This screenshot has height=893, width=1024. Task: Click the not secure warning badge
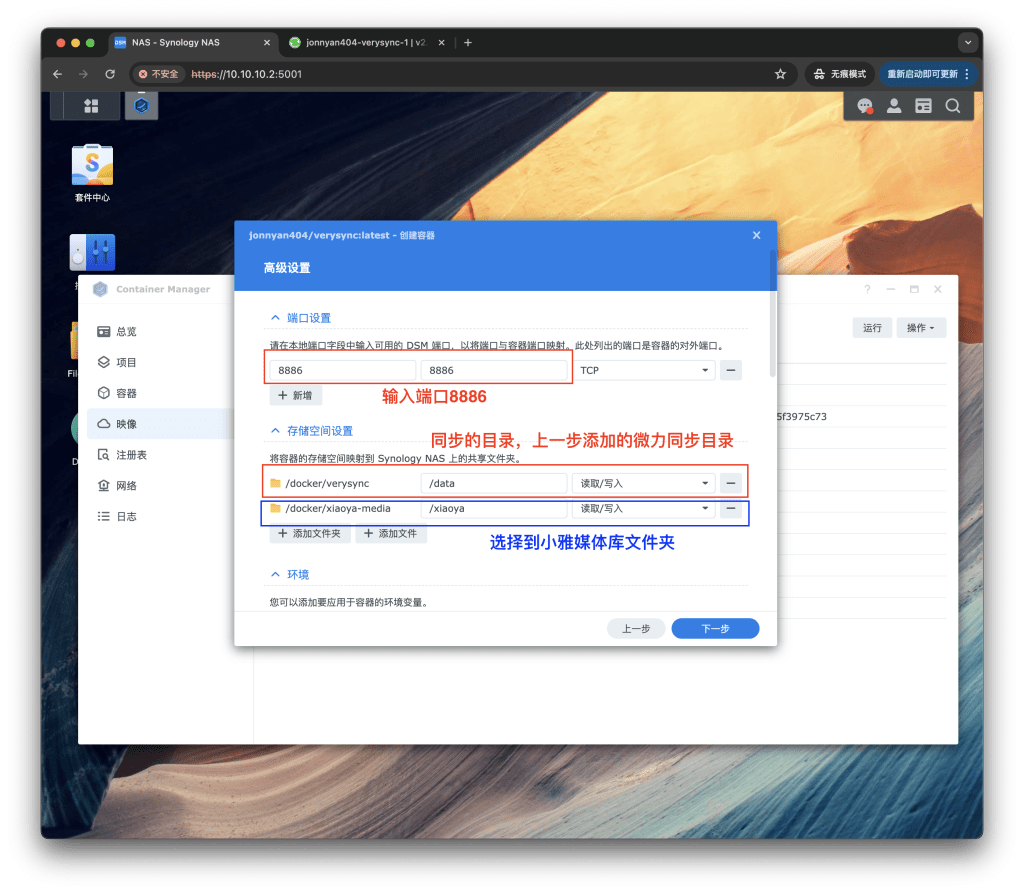[159, 74]
